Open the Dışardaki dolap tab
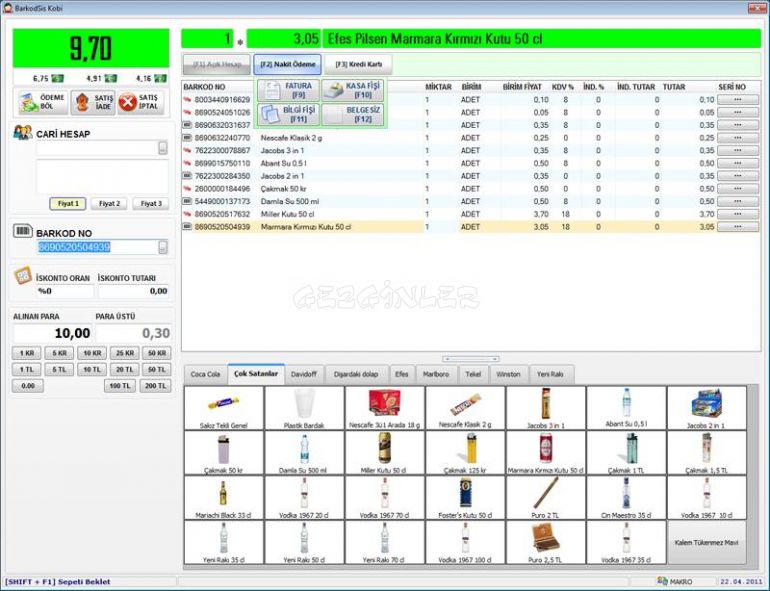Screen dimensions: 770x591 (356, 374)
